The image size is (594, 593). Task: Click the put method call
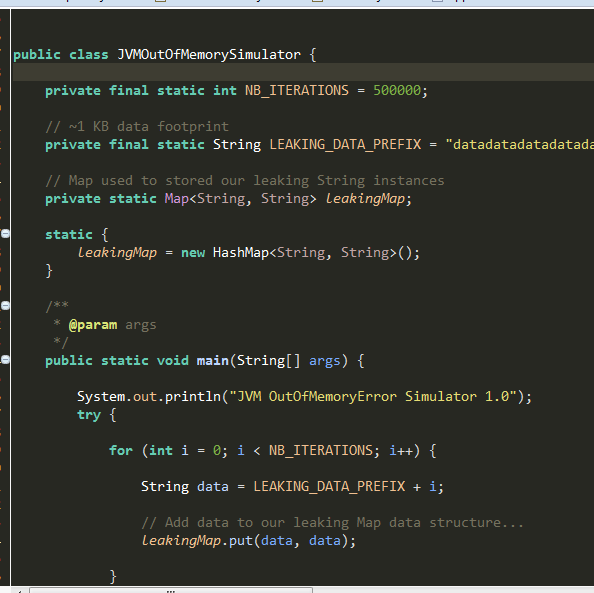pos(241,541)
